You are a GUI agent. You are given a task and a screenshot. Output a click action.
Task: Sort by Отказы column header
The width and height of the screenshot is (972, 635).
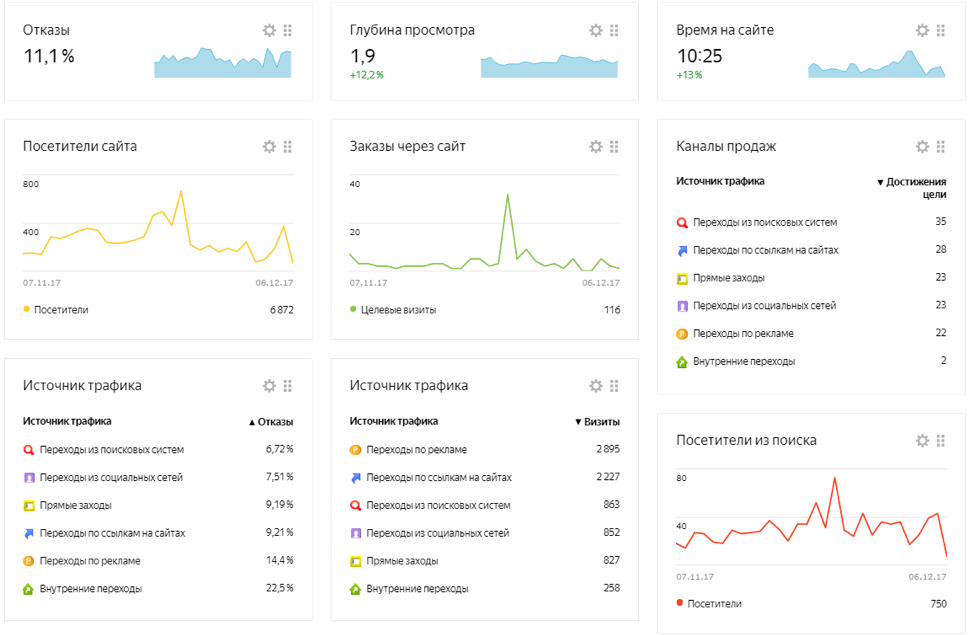pyautogui.click(x=270, y=422)
